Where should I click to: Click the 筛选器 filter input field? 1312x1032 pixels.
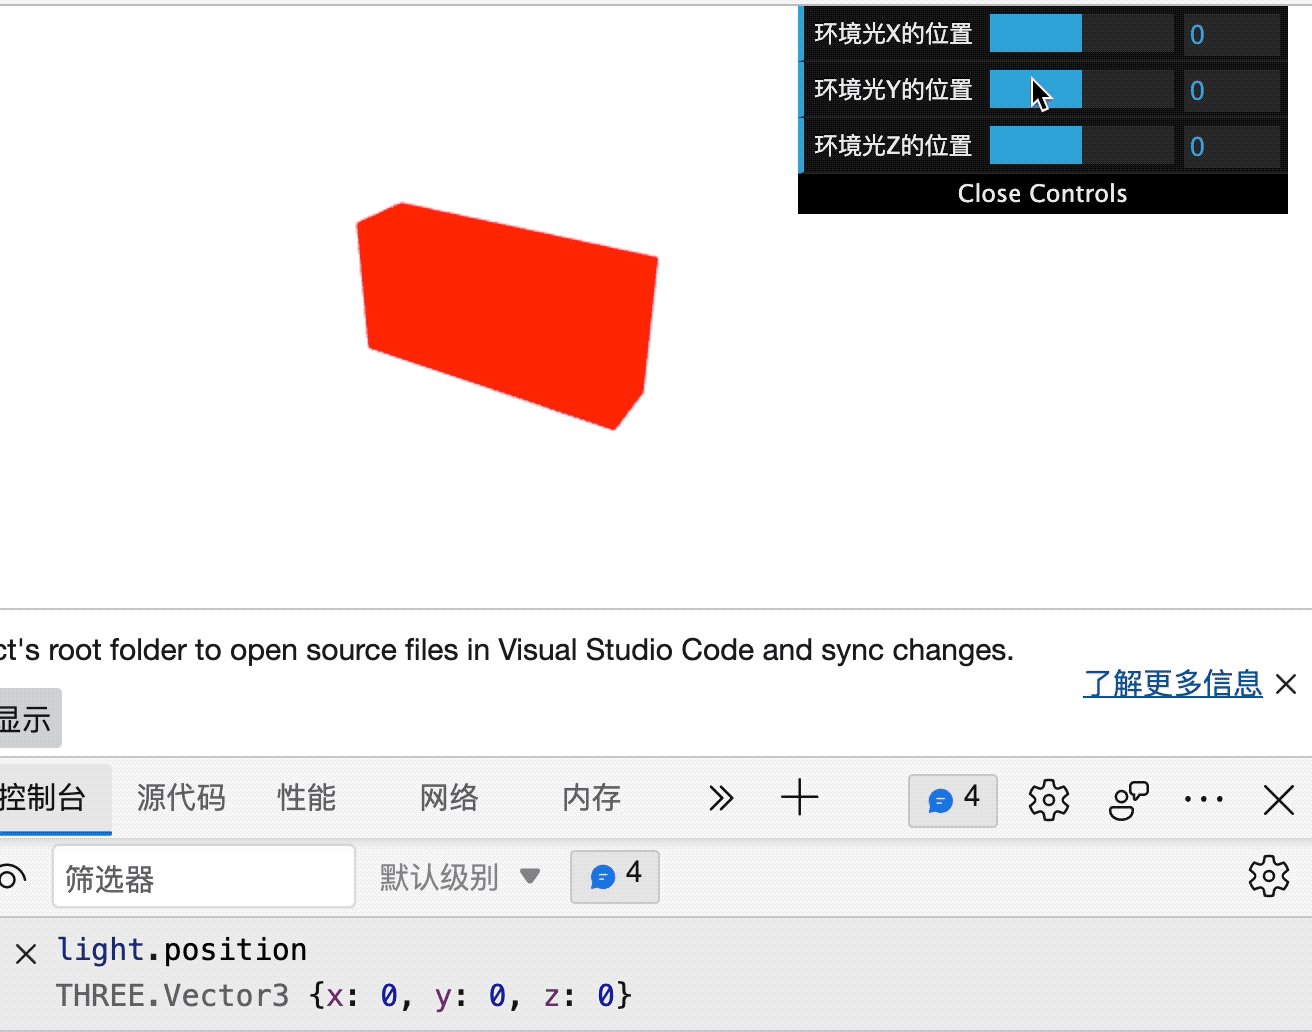pyautogui.click(x=204, y=876)
